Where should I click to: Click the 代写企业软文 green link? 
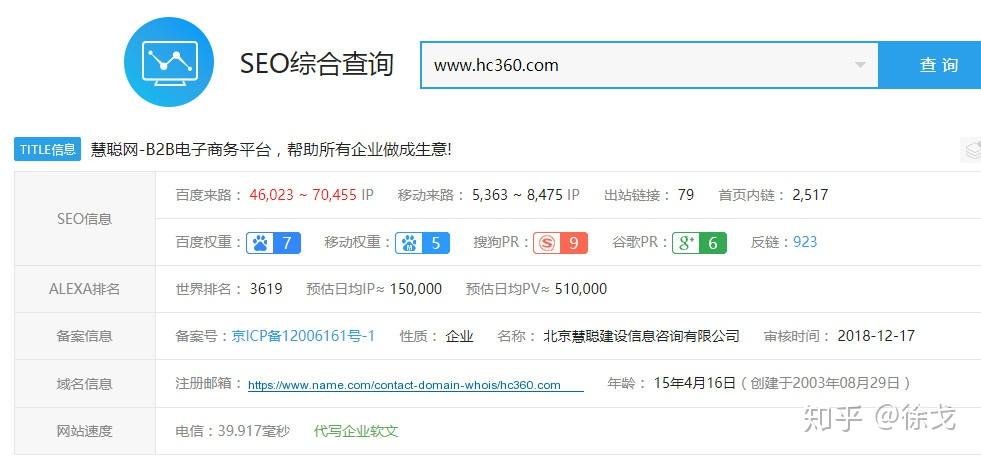tap(356, 431)
